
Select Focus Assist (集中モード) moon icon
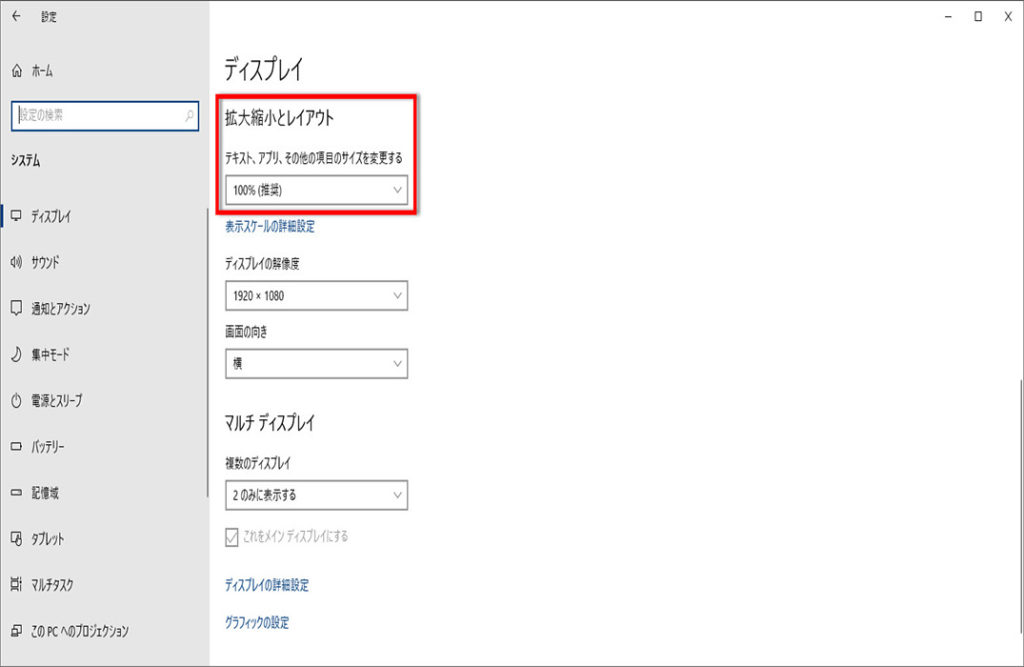pyautogui.click(x=16, y=354)
